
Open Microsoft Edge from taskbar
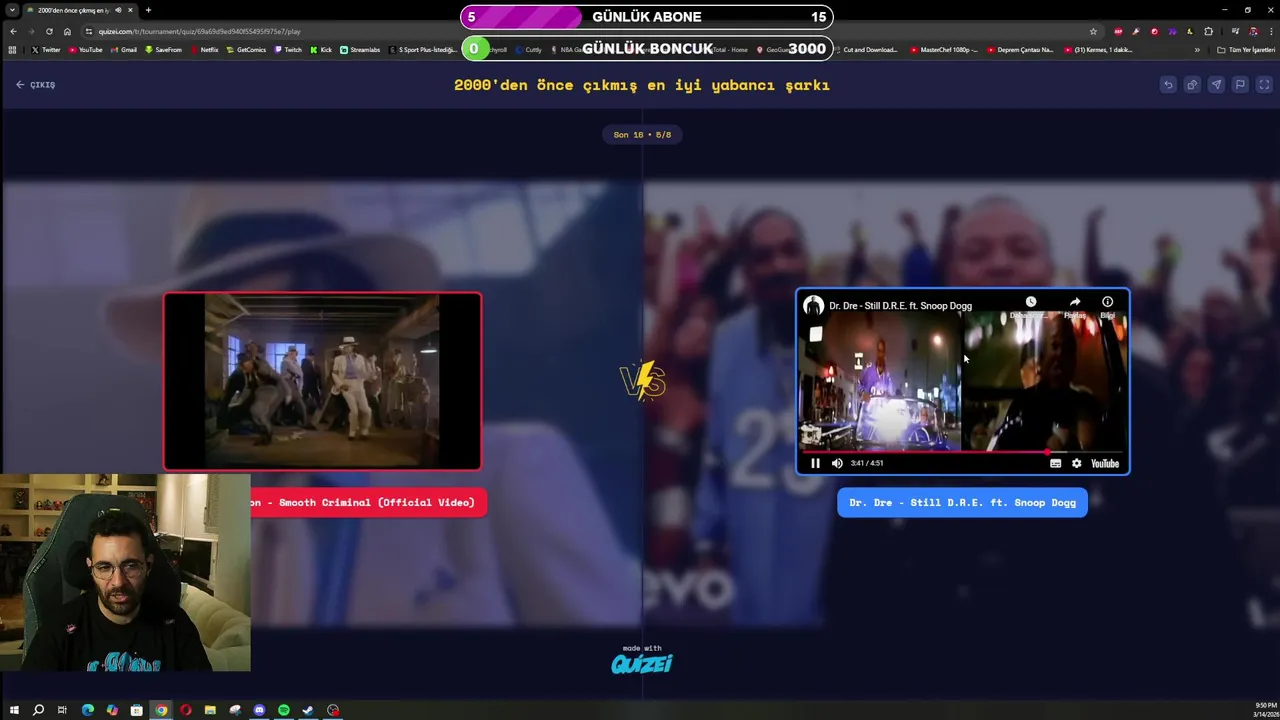(x=87, y=710)
